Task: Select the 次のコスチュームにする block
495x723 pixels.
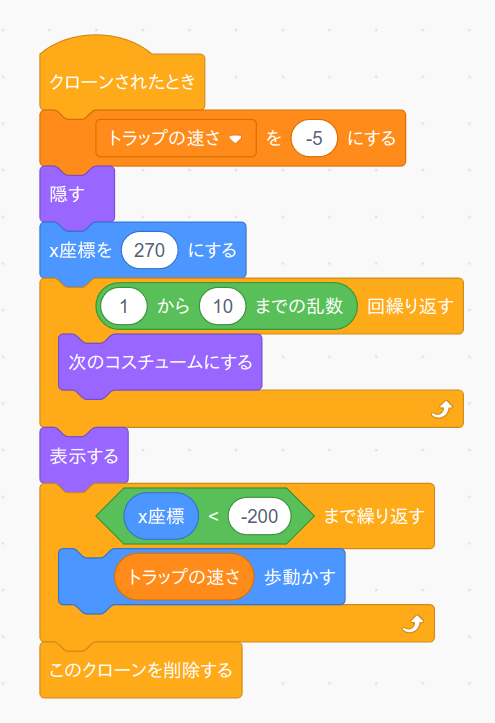Action: tap(160, 362)
